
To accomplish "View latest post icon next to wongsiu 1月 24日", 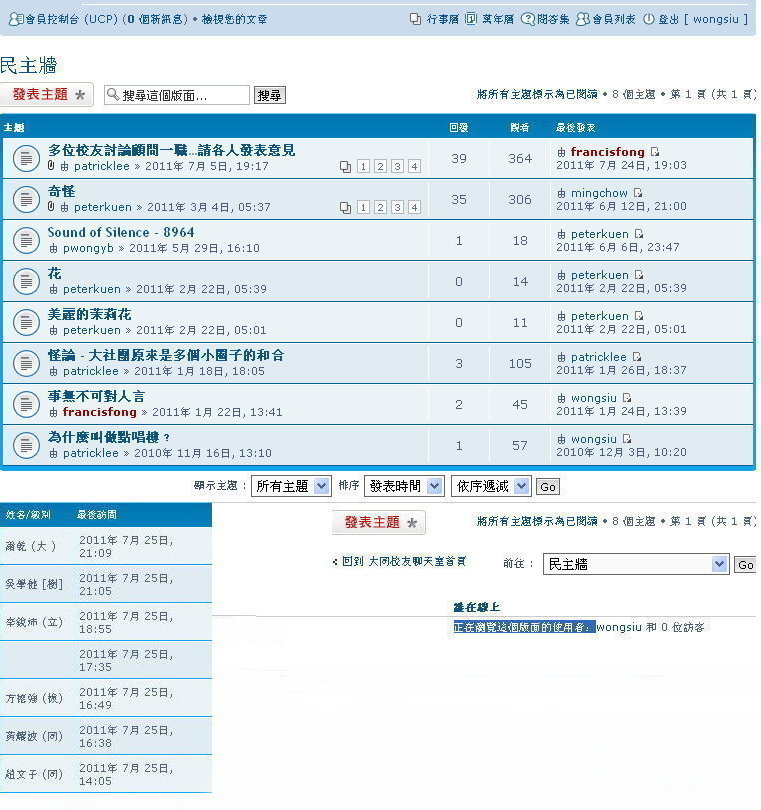I will 627,398.
